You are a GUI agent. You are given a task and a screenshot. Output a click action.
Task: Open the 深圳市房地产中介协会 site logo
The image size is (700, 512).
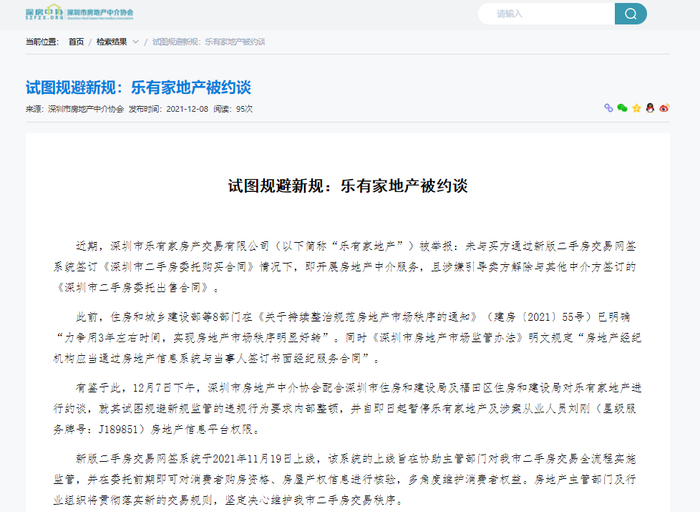[79, 12]
